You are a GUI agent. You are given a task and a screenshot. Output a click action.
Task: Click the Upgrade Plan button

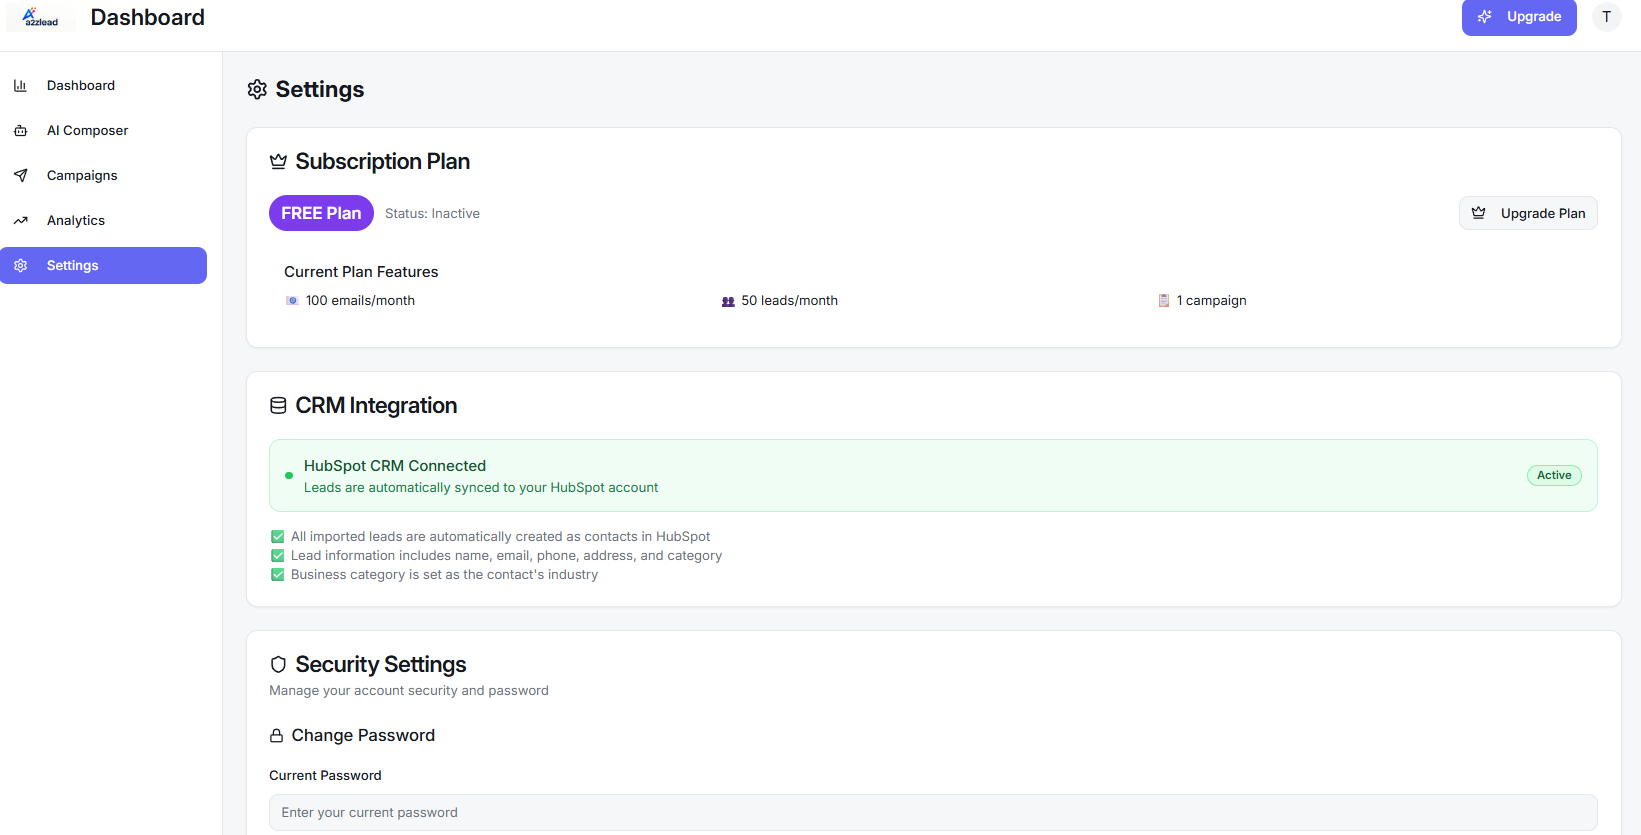[1528, 213]
